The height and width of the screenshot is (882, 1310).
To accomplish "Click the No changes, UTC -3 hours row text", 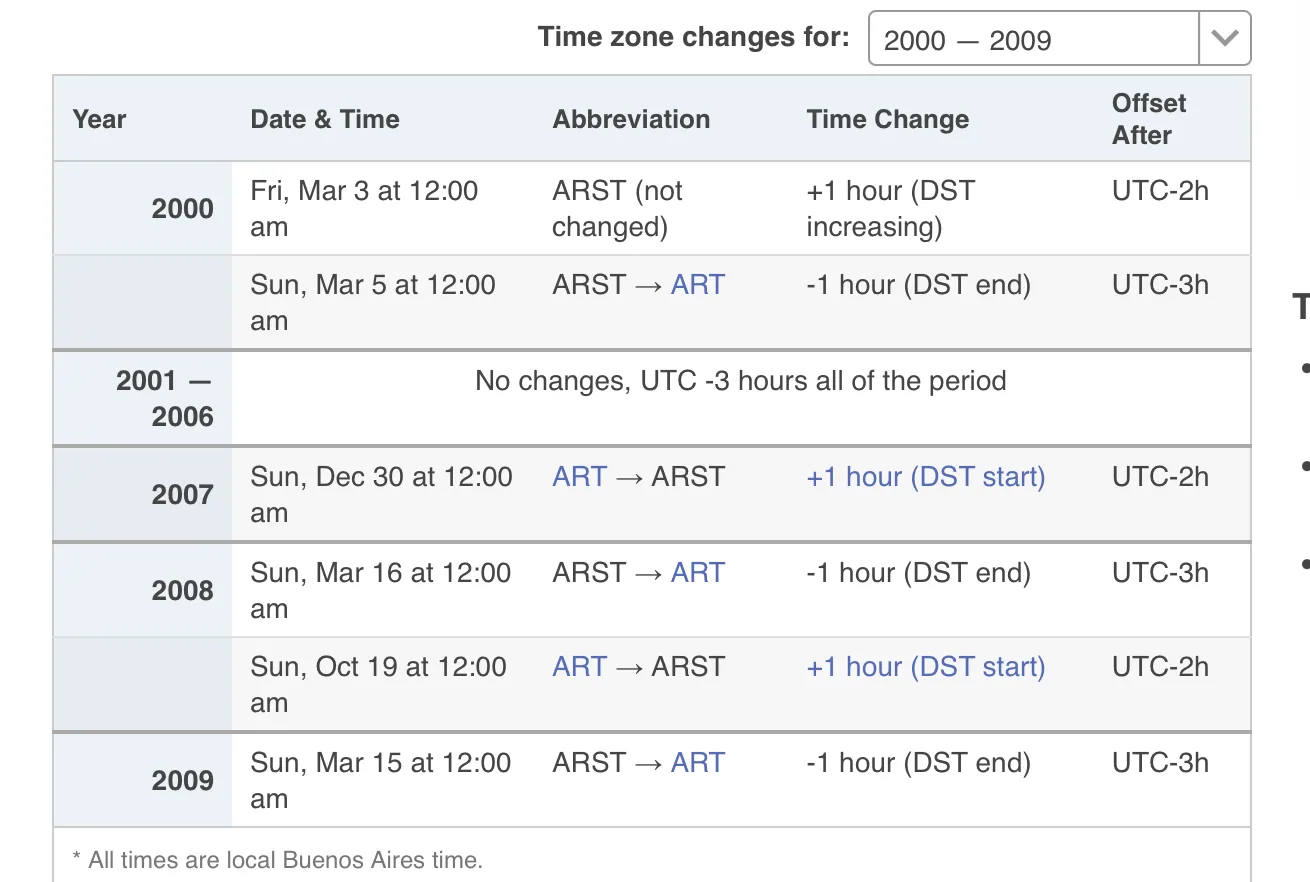I will coord(740,381).
